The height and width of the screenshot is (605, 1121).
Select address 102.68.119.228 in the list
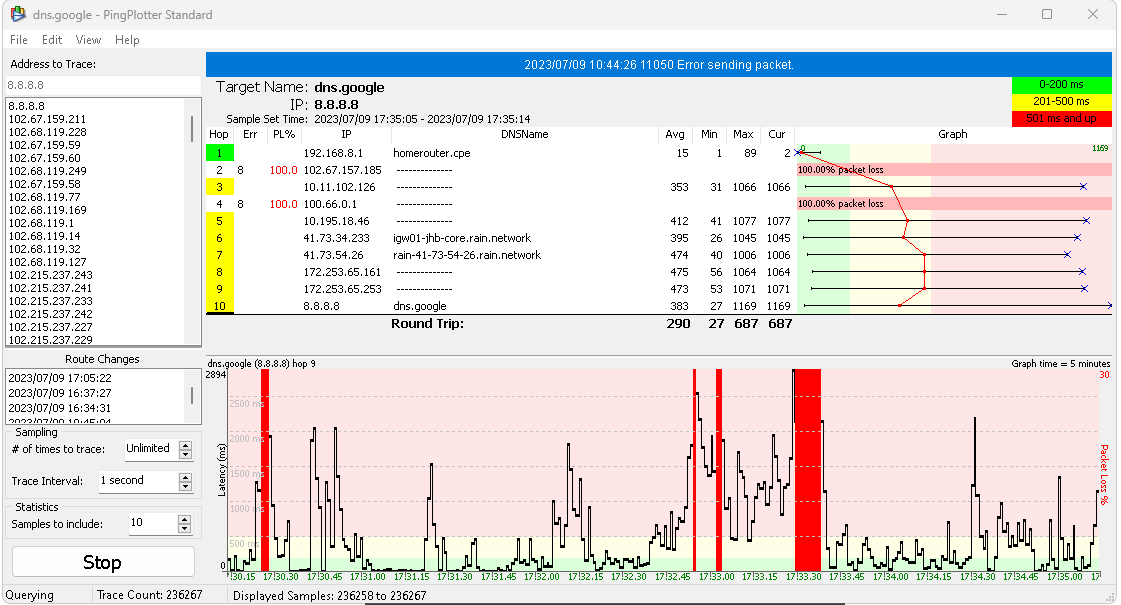(47, 132)
